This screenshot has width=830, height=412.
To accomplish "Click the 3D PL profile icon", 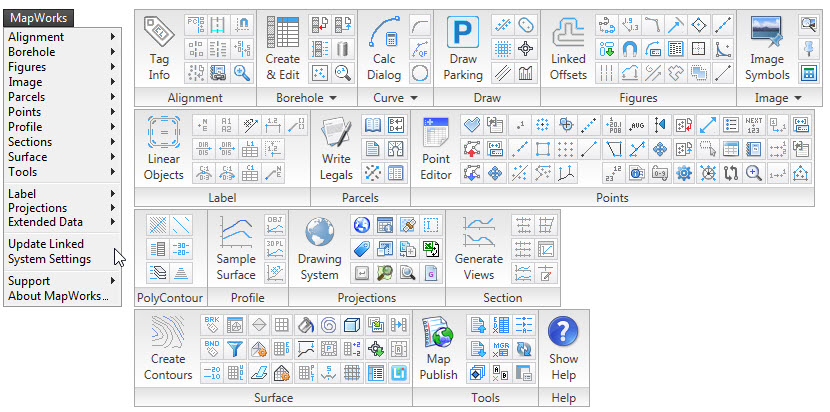I will pyautogui.click(x=275, y=248).
